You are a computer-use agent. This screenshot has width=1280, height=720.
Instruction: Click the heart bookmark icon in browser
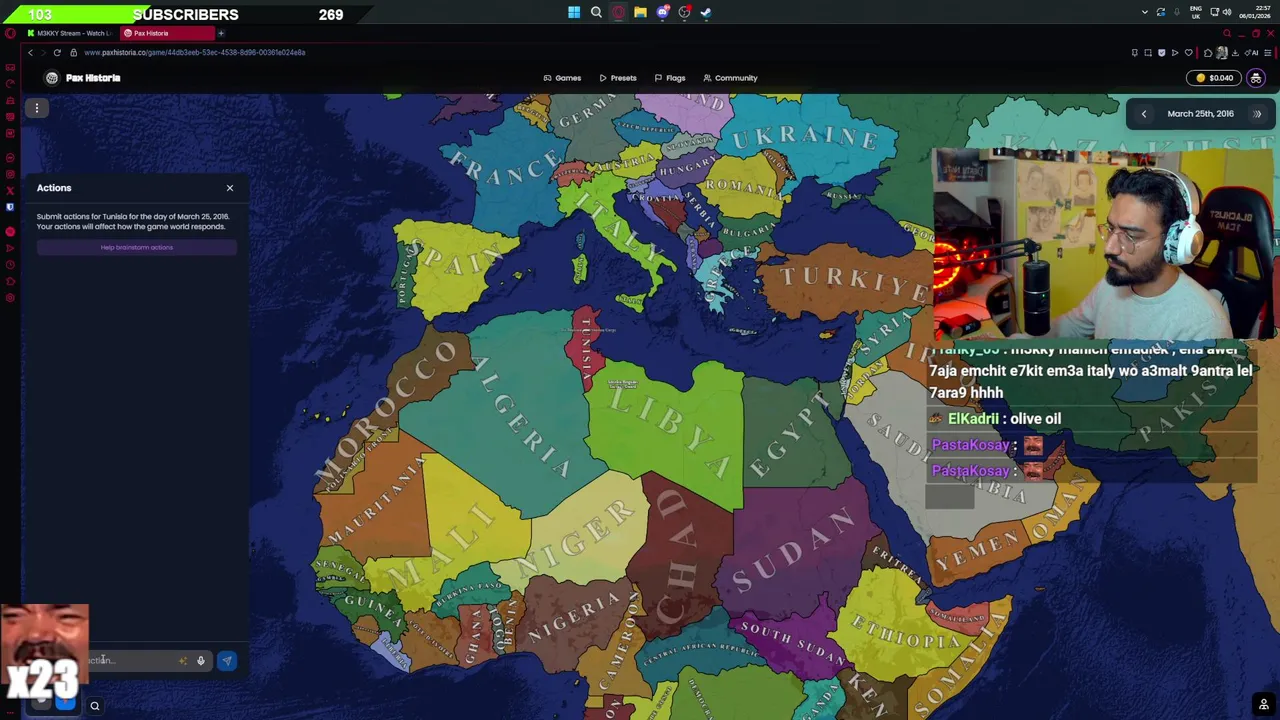coord(1188,53)
